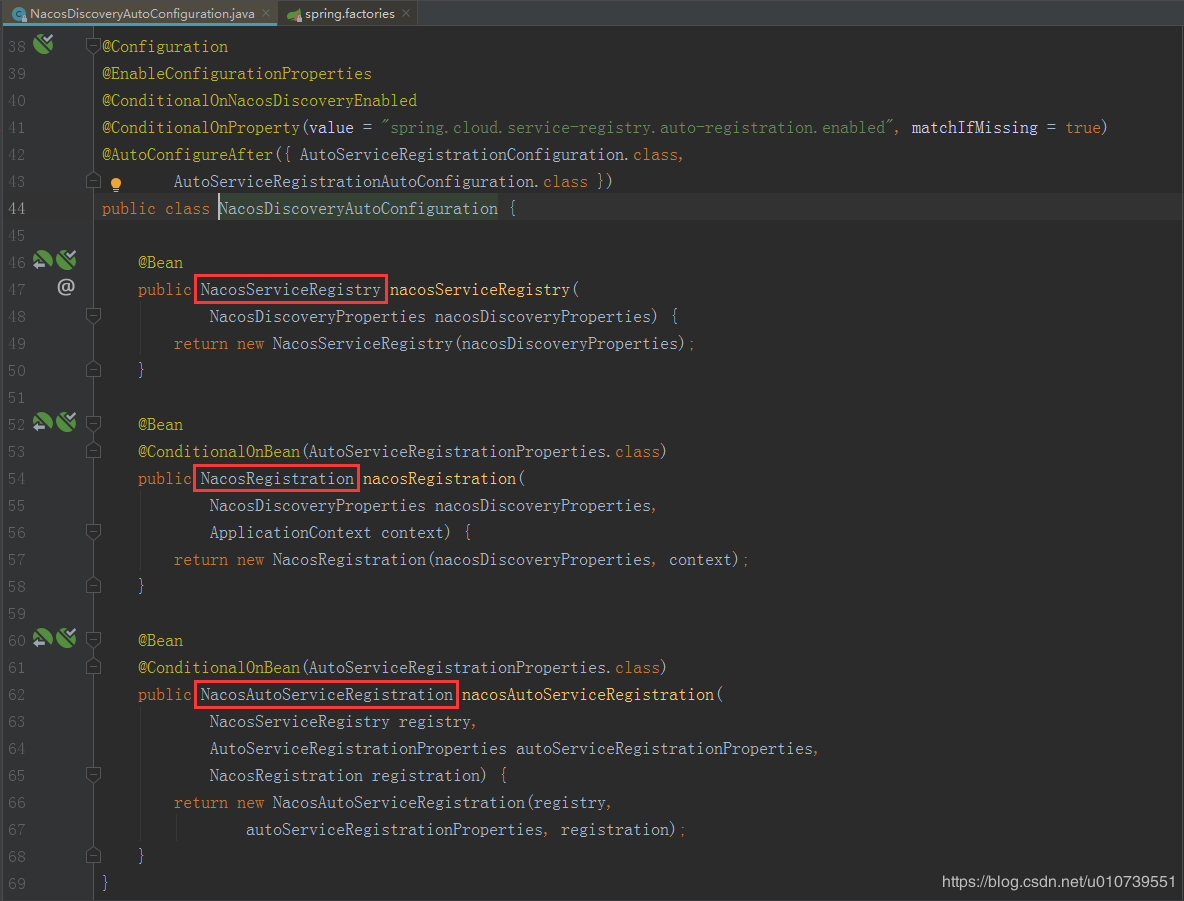Close the NacosDiscoveryAutoConfiguration.java tab
Viewport: 1184px width, 901px height.
coord(266,14)
